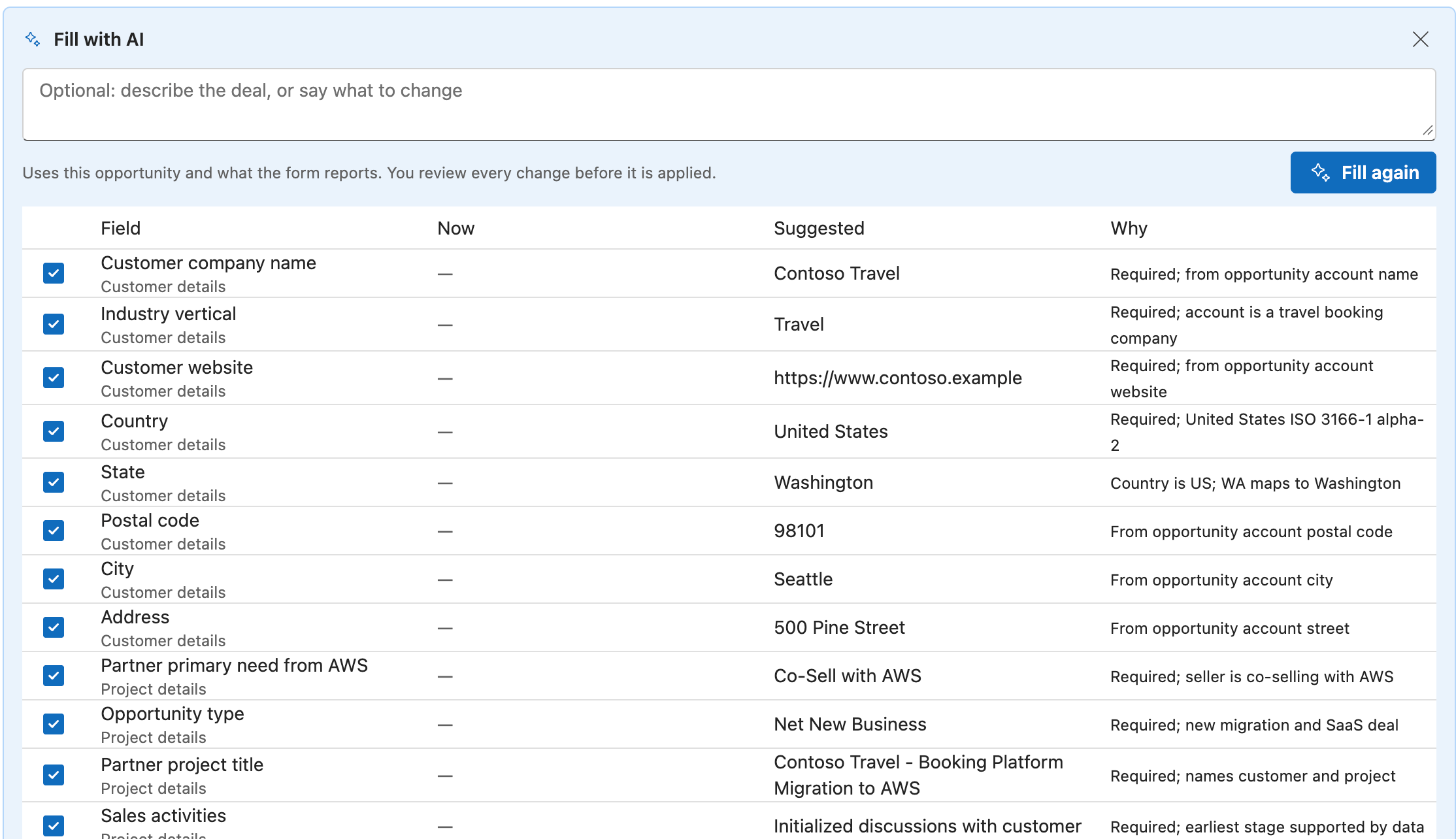Uncheck Partner primary need from AWS checkbox
The height and width of the screenshot is (839, 1456).
[54, 676]
